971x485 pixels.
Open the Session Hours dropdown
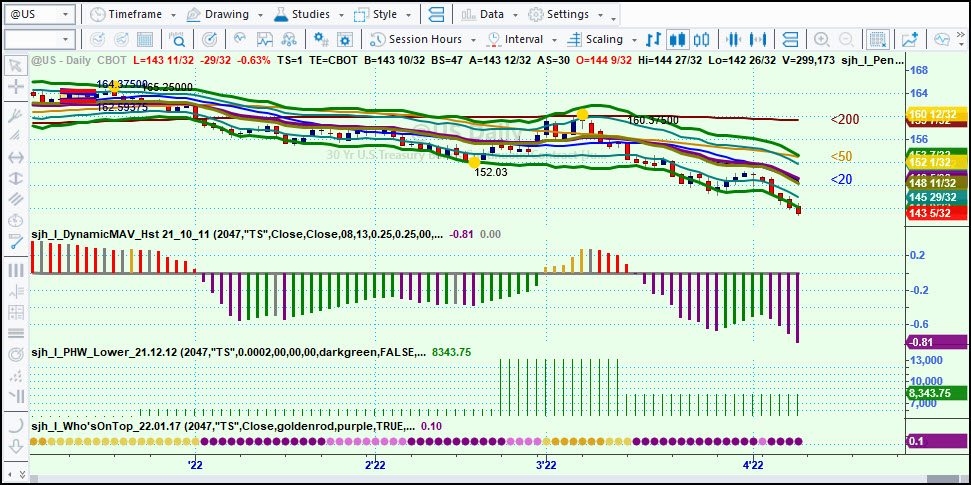coord(422,40)
